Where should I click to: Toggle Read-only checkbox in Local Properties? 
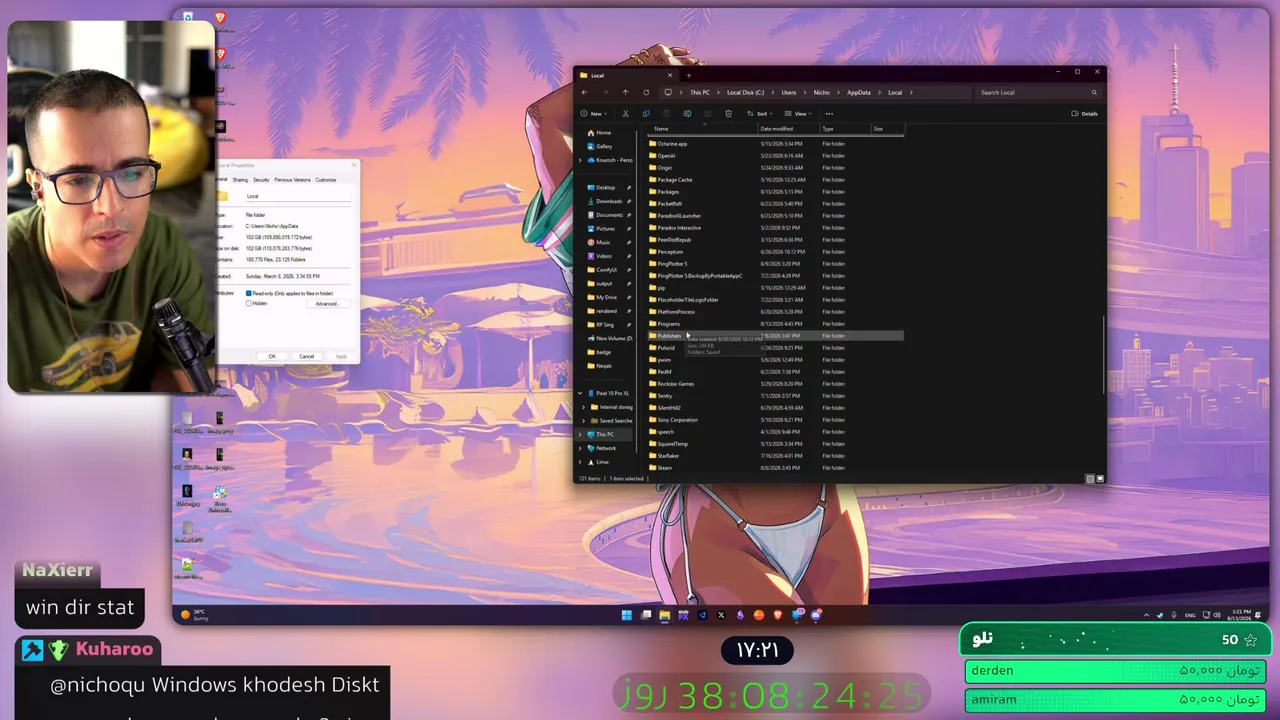pos(249,293)
